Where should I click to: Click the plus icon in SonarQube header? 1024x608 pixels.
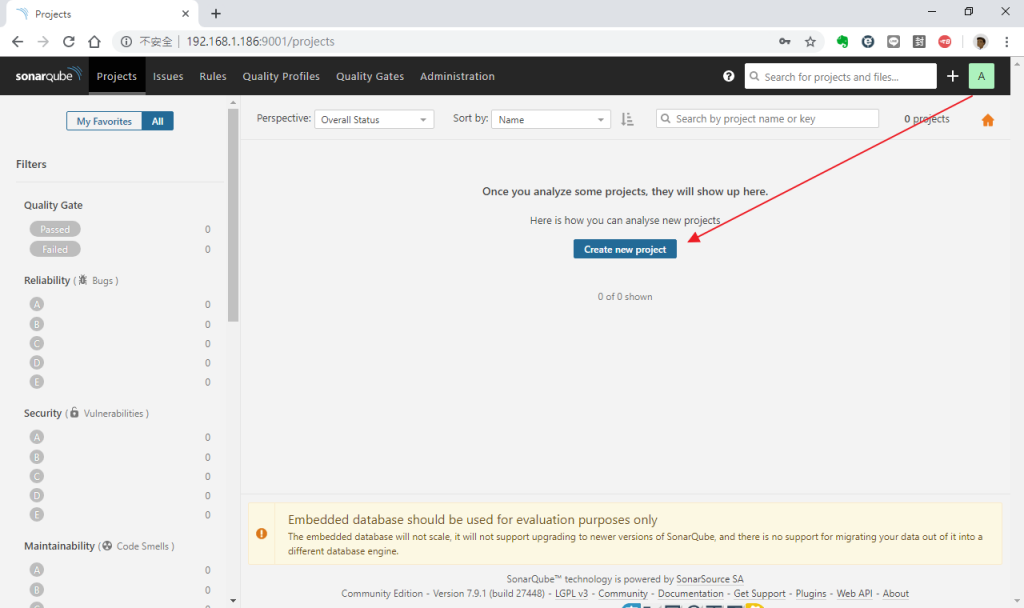(952, 76)
